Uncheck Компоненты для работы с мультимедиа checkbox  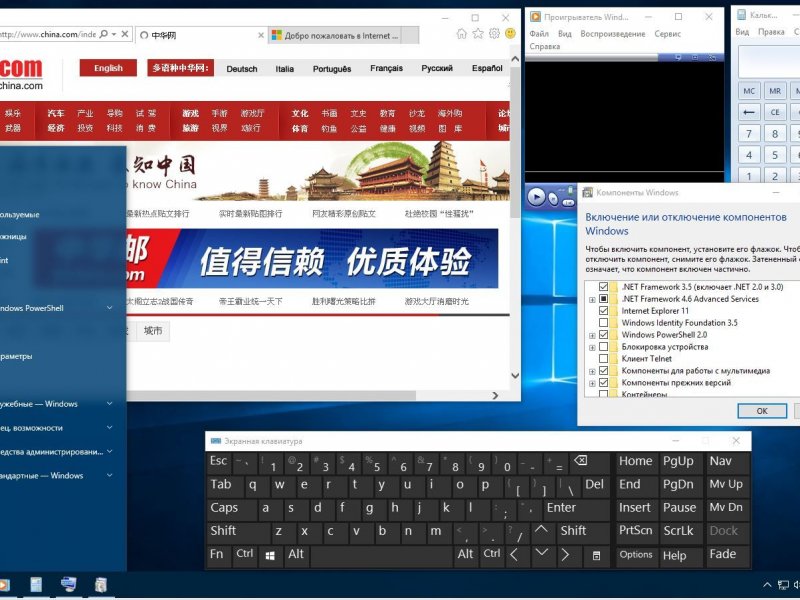(604, 370)
